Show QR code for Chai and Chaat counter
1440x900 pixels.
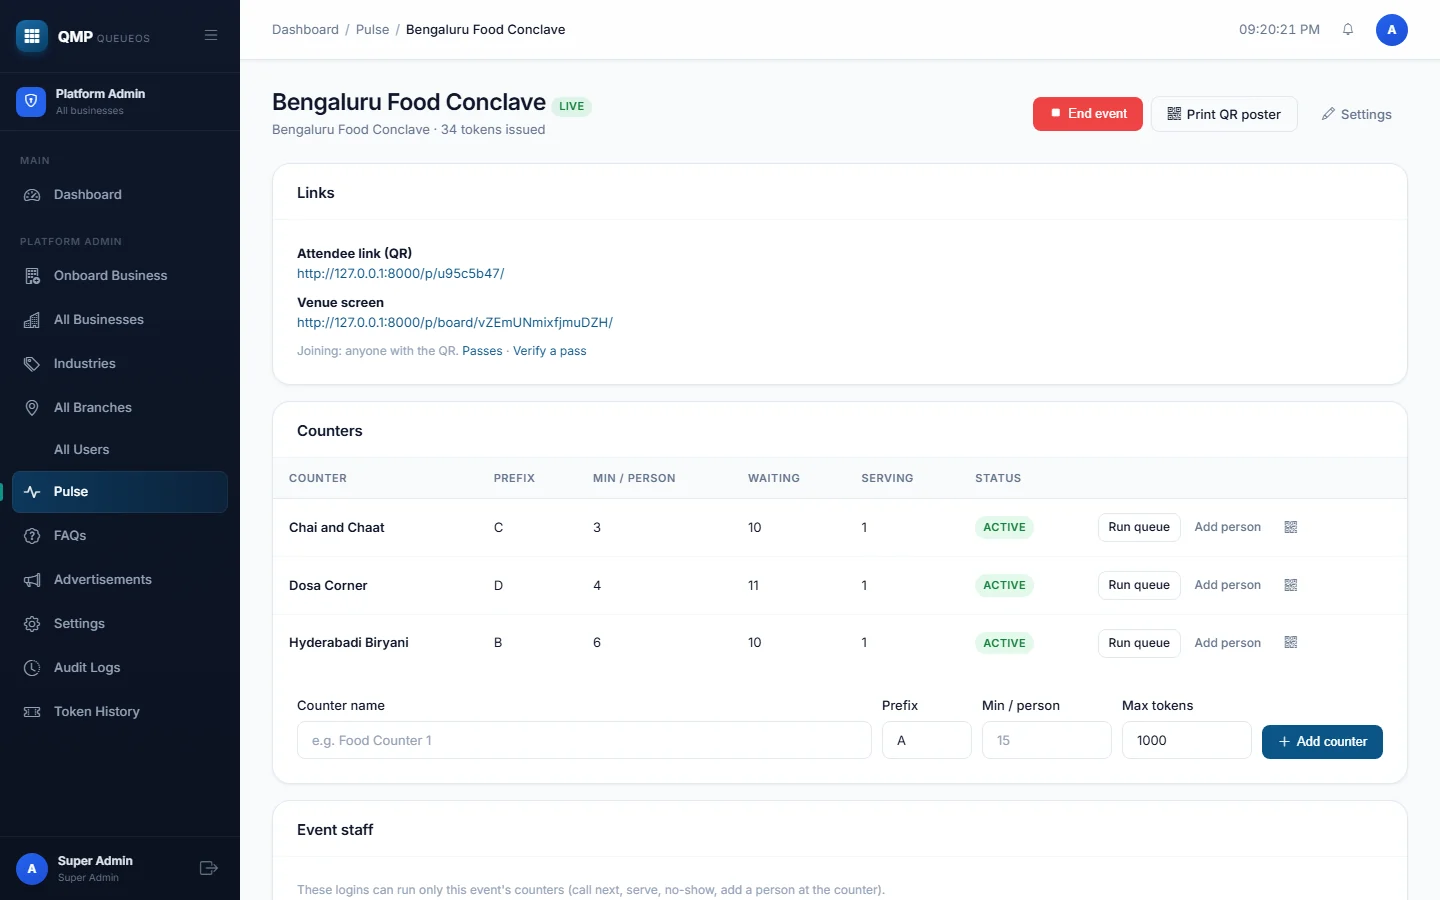(1291, 527)
